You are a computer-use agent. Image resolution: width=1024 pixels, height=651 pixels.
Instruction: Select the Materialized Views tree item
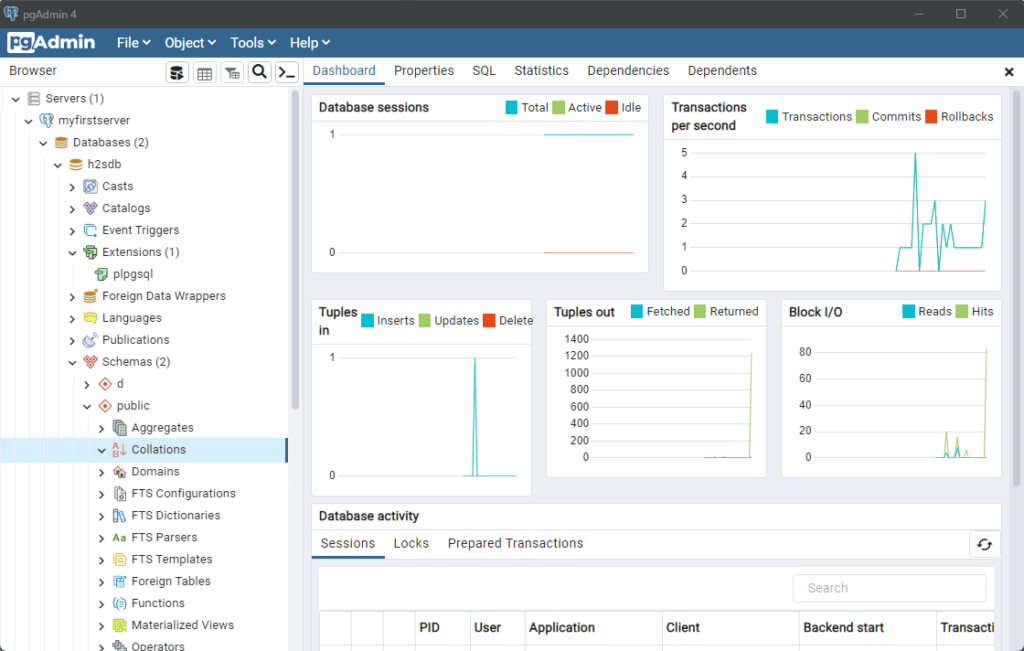[182, 625]
